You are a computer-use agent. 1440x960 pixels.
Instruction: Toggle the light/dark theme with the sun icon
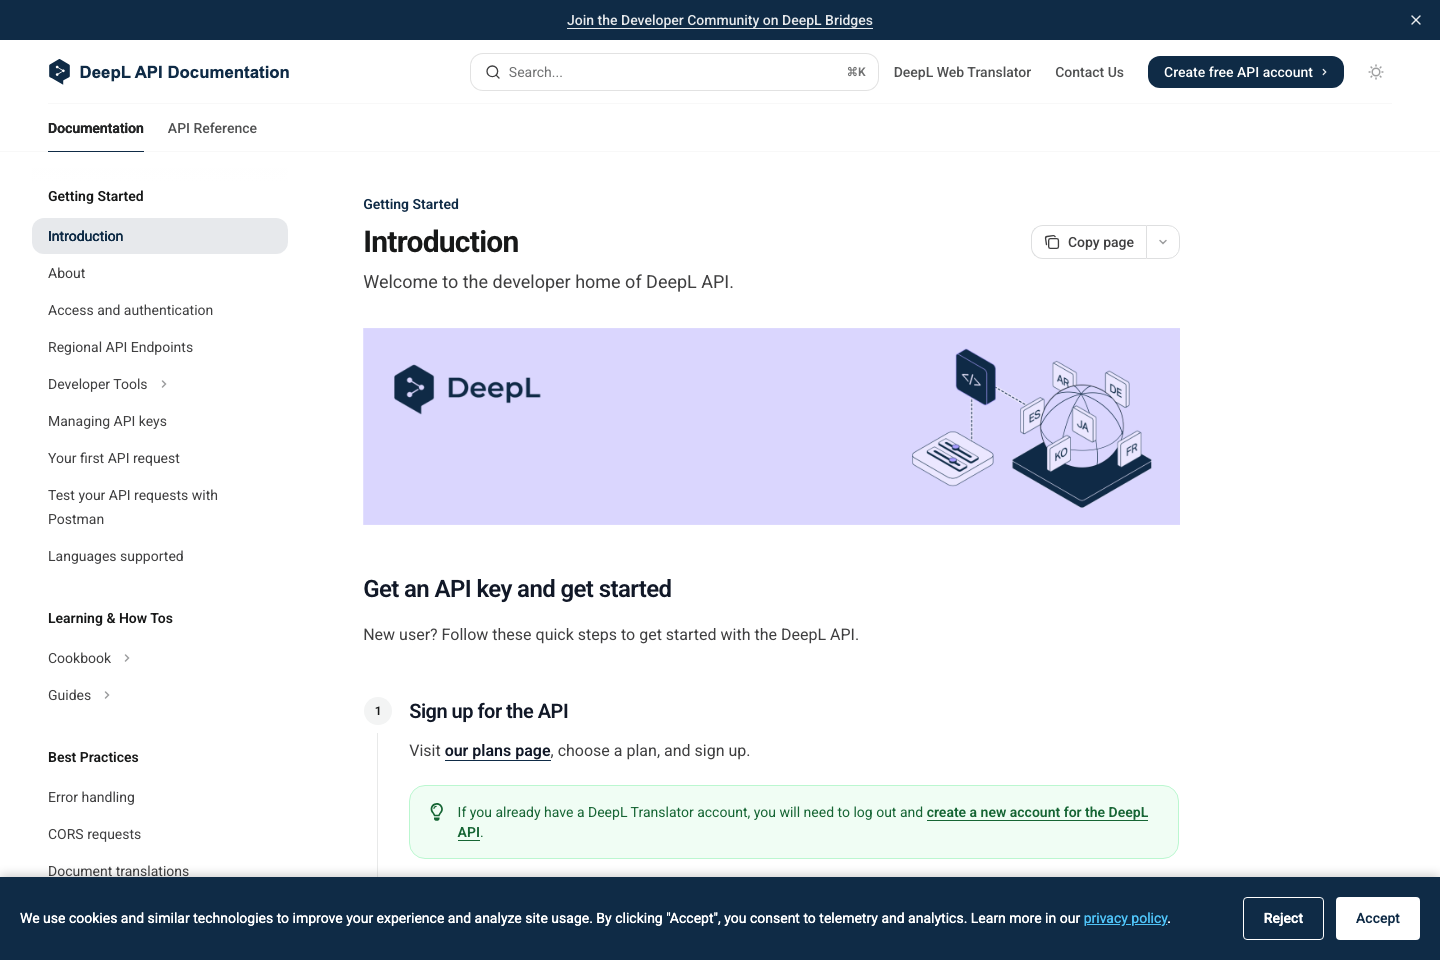[x=1376, y=72]
